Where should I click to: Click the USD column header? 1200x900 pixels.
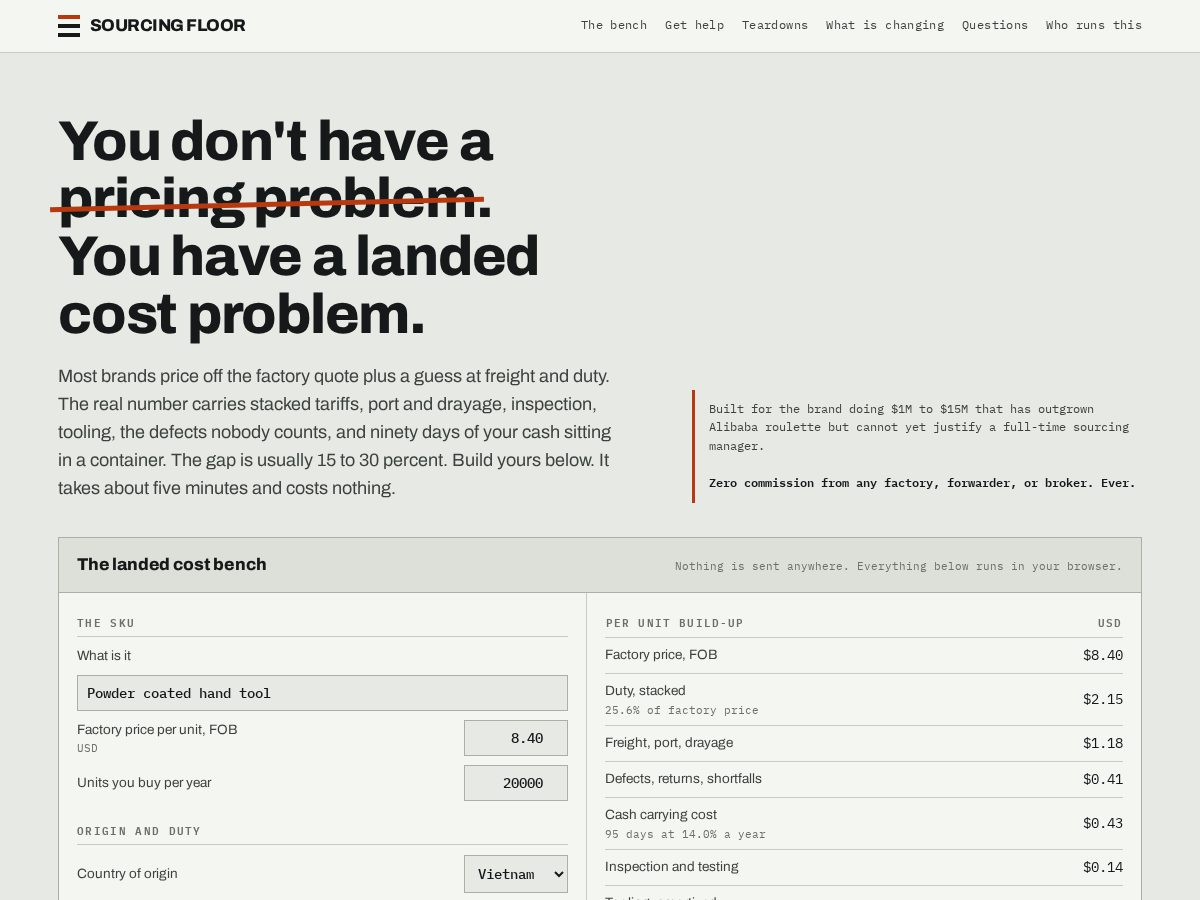click(x=1110, y=623)
